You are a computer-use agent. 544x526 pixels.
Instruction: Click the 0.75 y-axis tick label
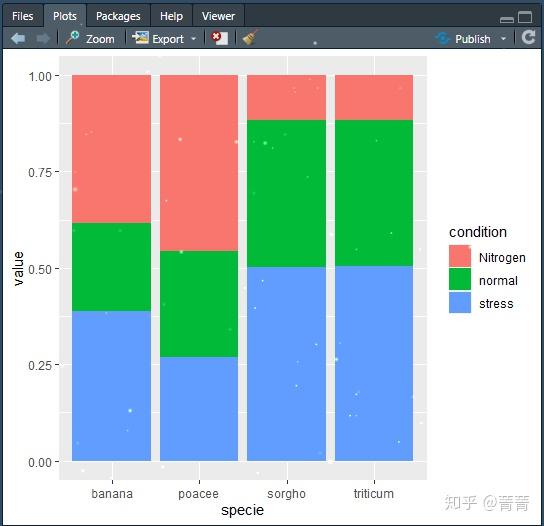coord(40,172)
